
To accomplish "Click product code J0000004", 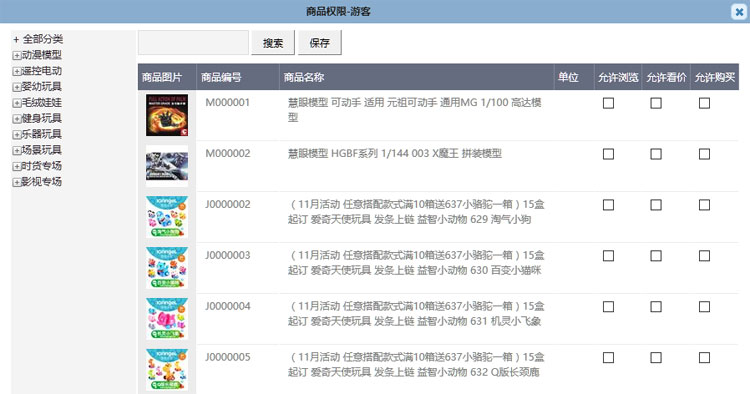I will point(228,306).
